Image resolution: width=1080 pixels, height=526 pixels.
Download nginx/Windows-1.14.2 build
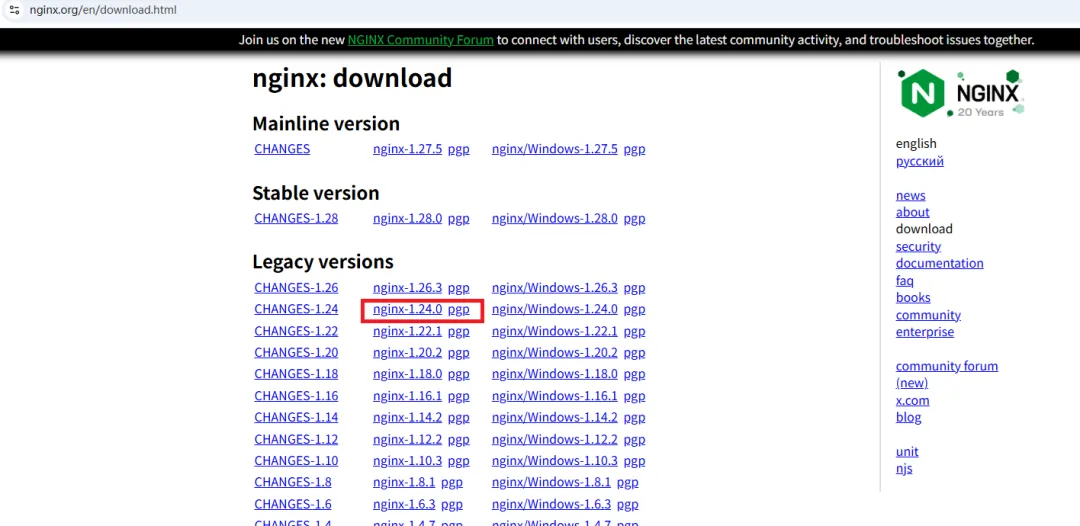(554, 417)
